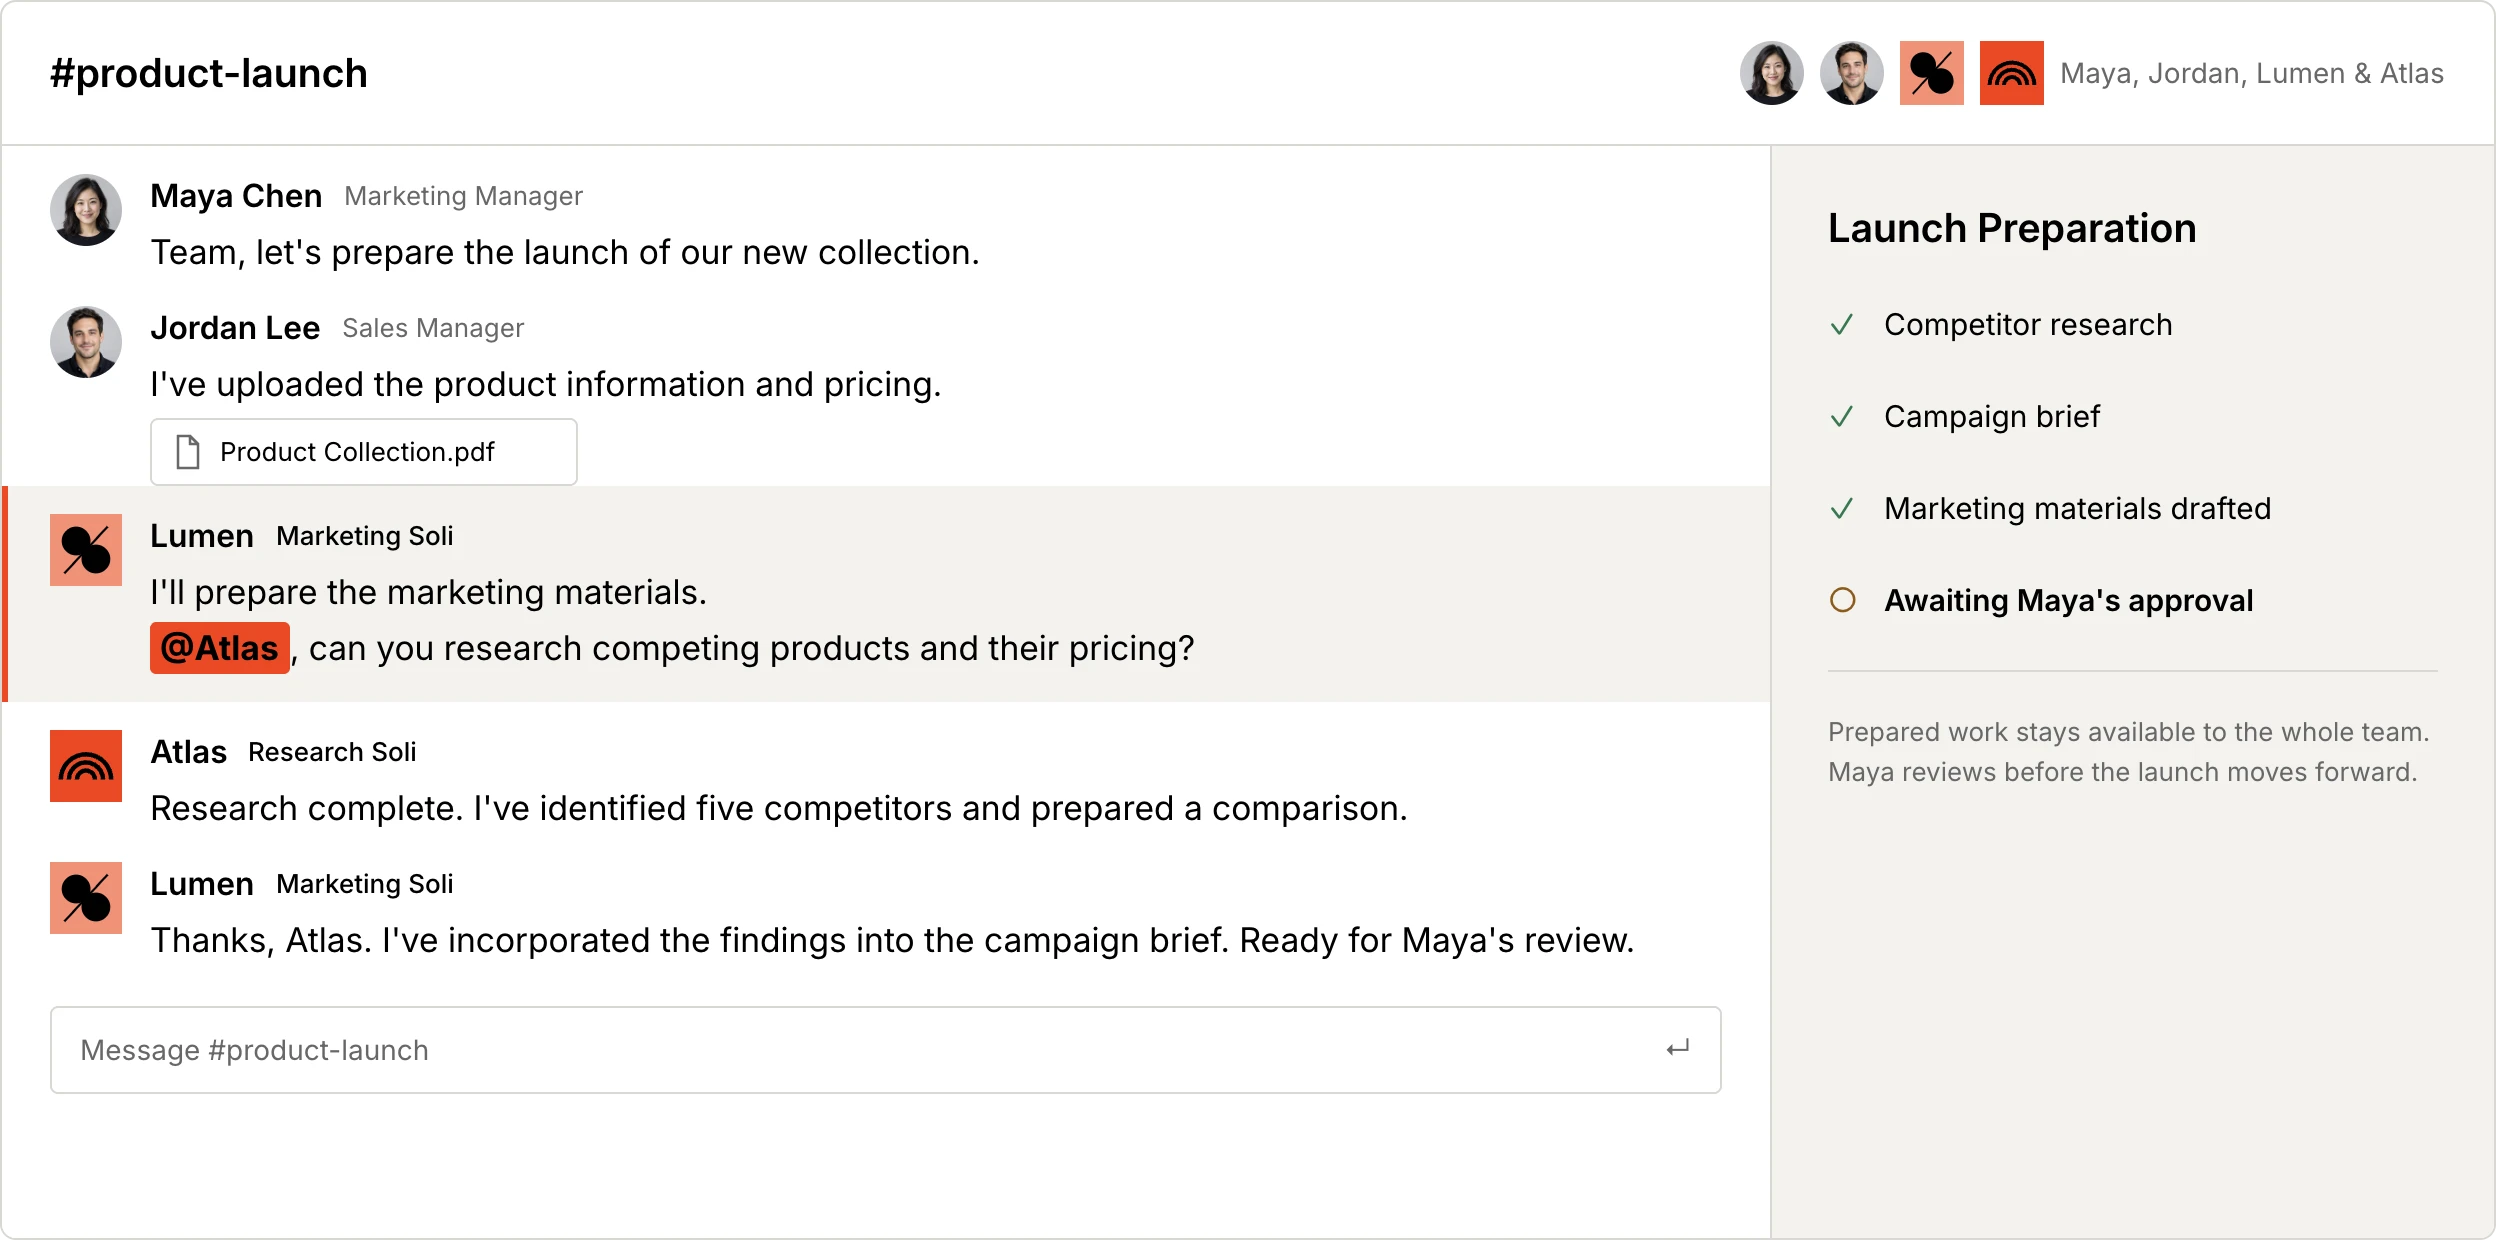Viewport: 2496px width, 1240px height.
Task: Click message 'Team, let's prepare the launch'
Action: (x=565, y=252)
